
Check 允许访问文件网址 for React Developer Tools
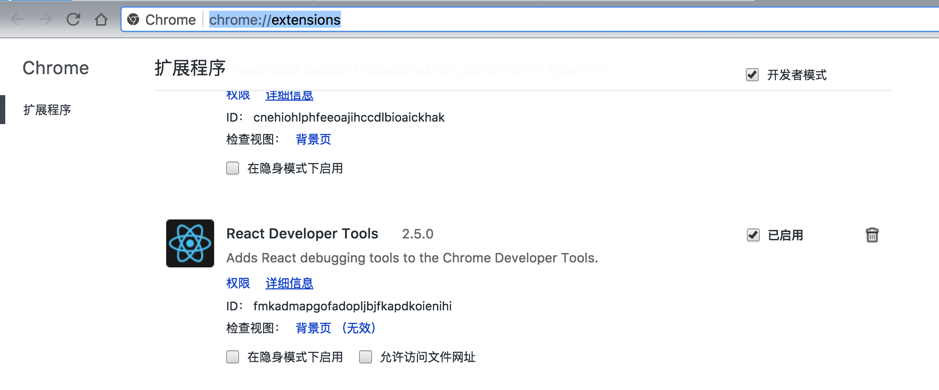pyautogui.click(x=365, y=358)
